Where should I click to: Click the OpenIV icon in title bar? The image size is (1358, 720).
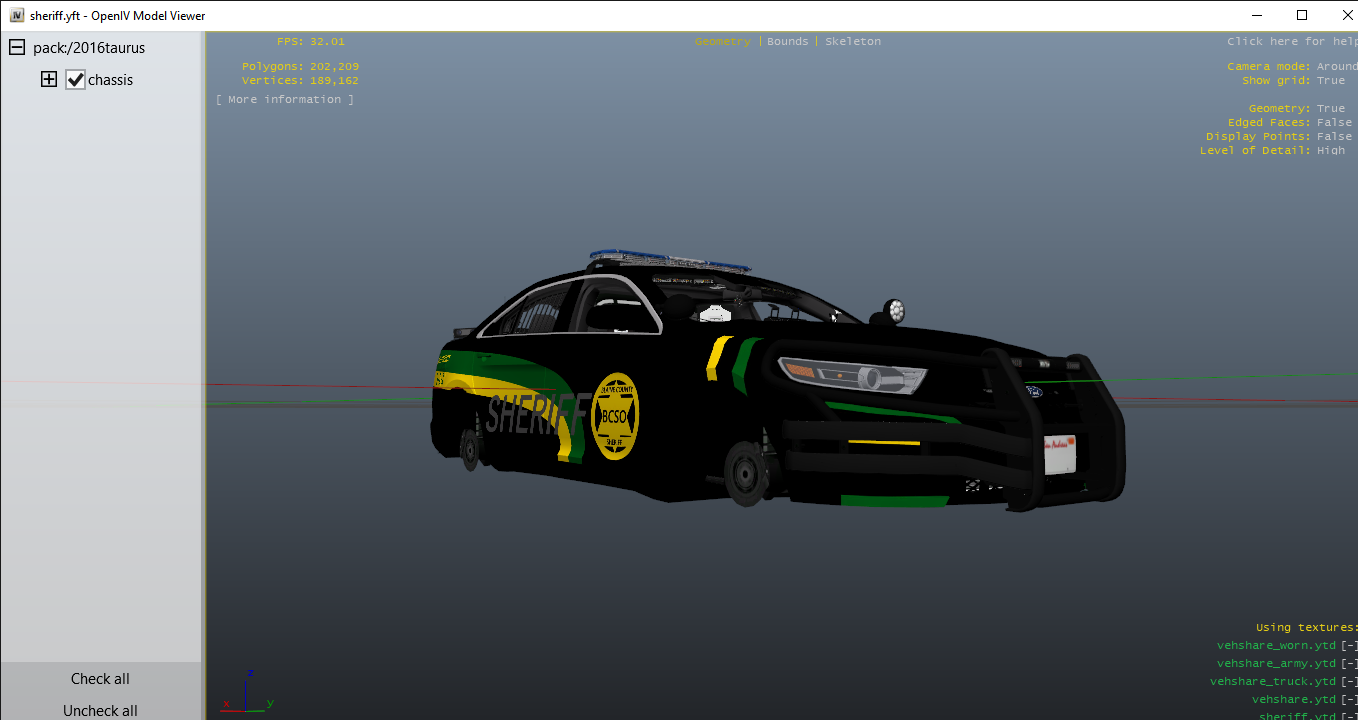point(17,15)
